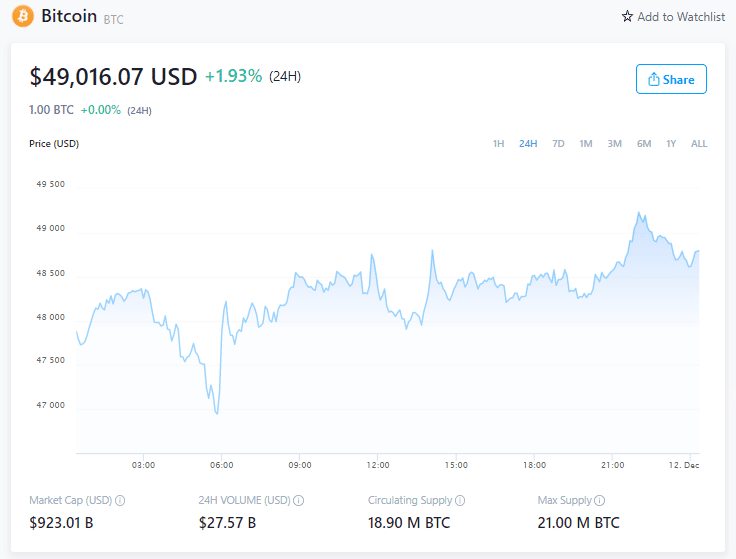The image size is (736, 559).
Task: Click the Price (USD) axis label
Action: coord(54,144)
